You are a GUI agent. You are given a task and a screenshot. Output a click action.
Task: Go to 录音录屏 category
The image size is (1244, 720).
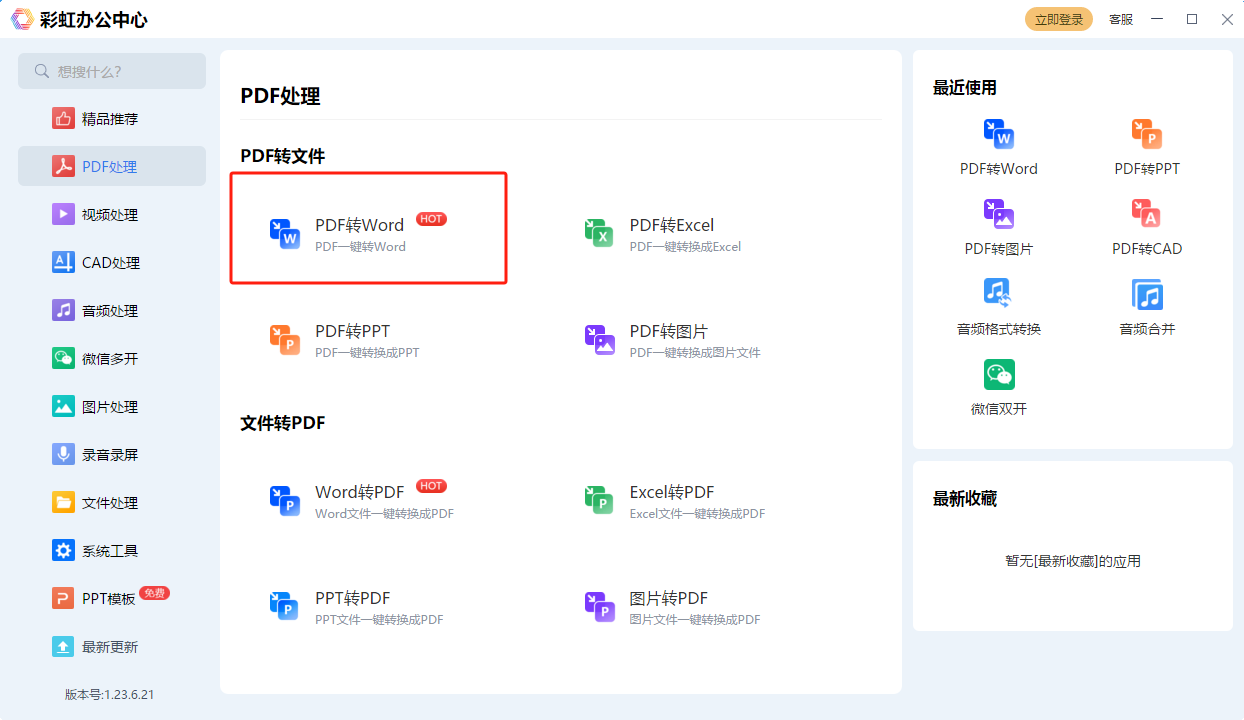(x=112, y=455)
